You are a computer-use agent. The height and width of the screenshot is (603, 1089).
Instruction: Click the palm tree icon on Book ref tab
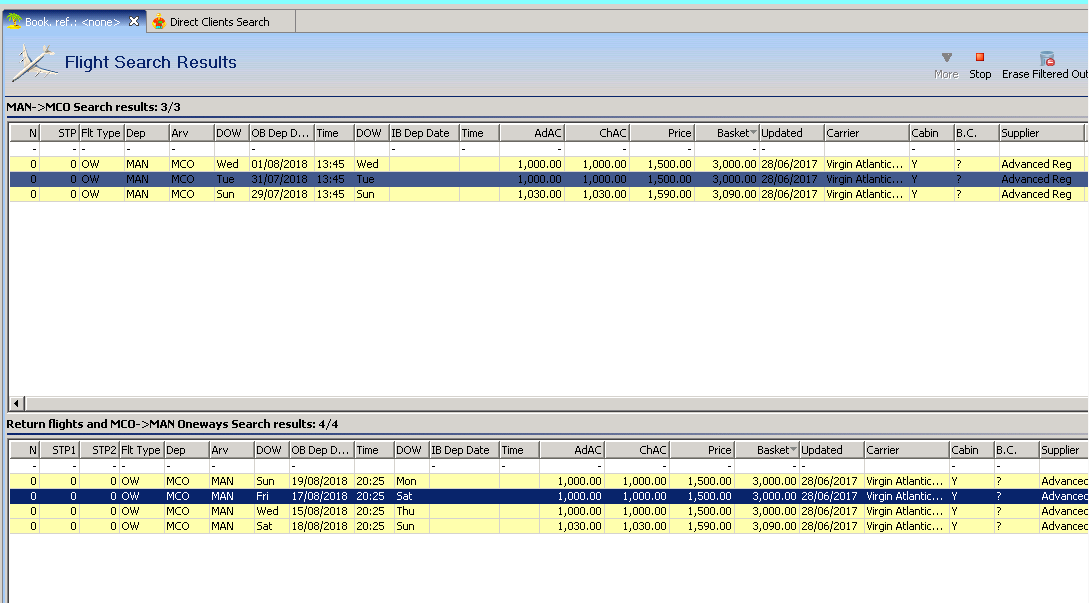point(14,21)
